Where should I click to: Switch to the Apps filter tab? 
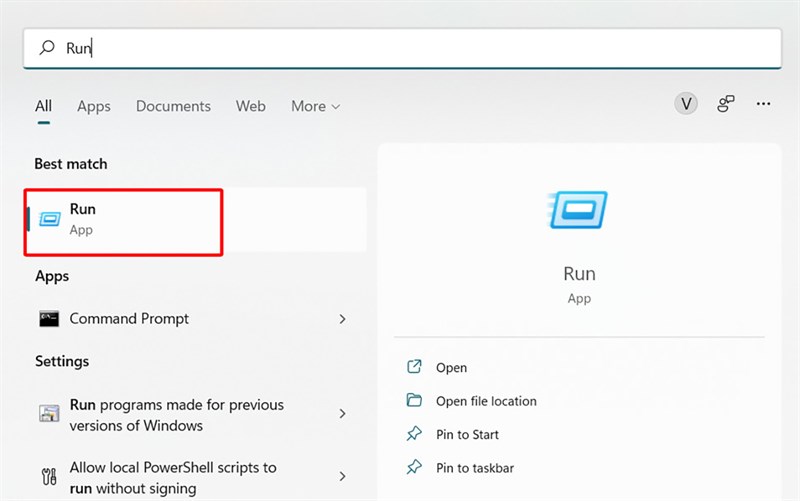(94, 106)
